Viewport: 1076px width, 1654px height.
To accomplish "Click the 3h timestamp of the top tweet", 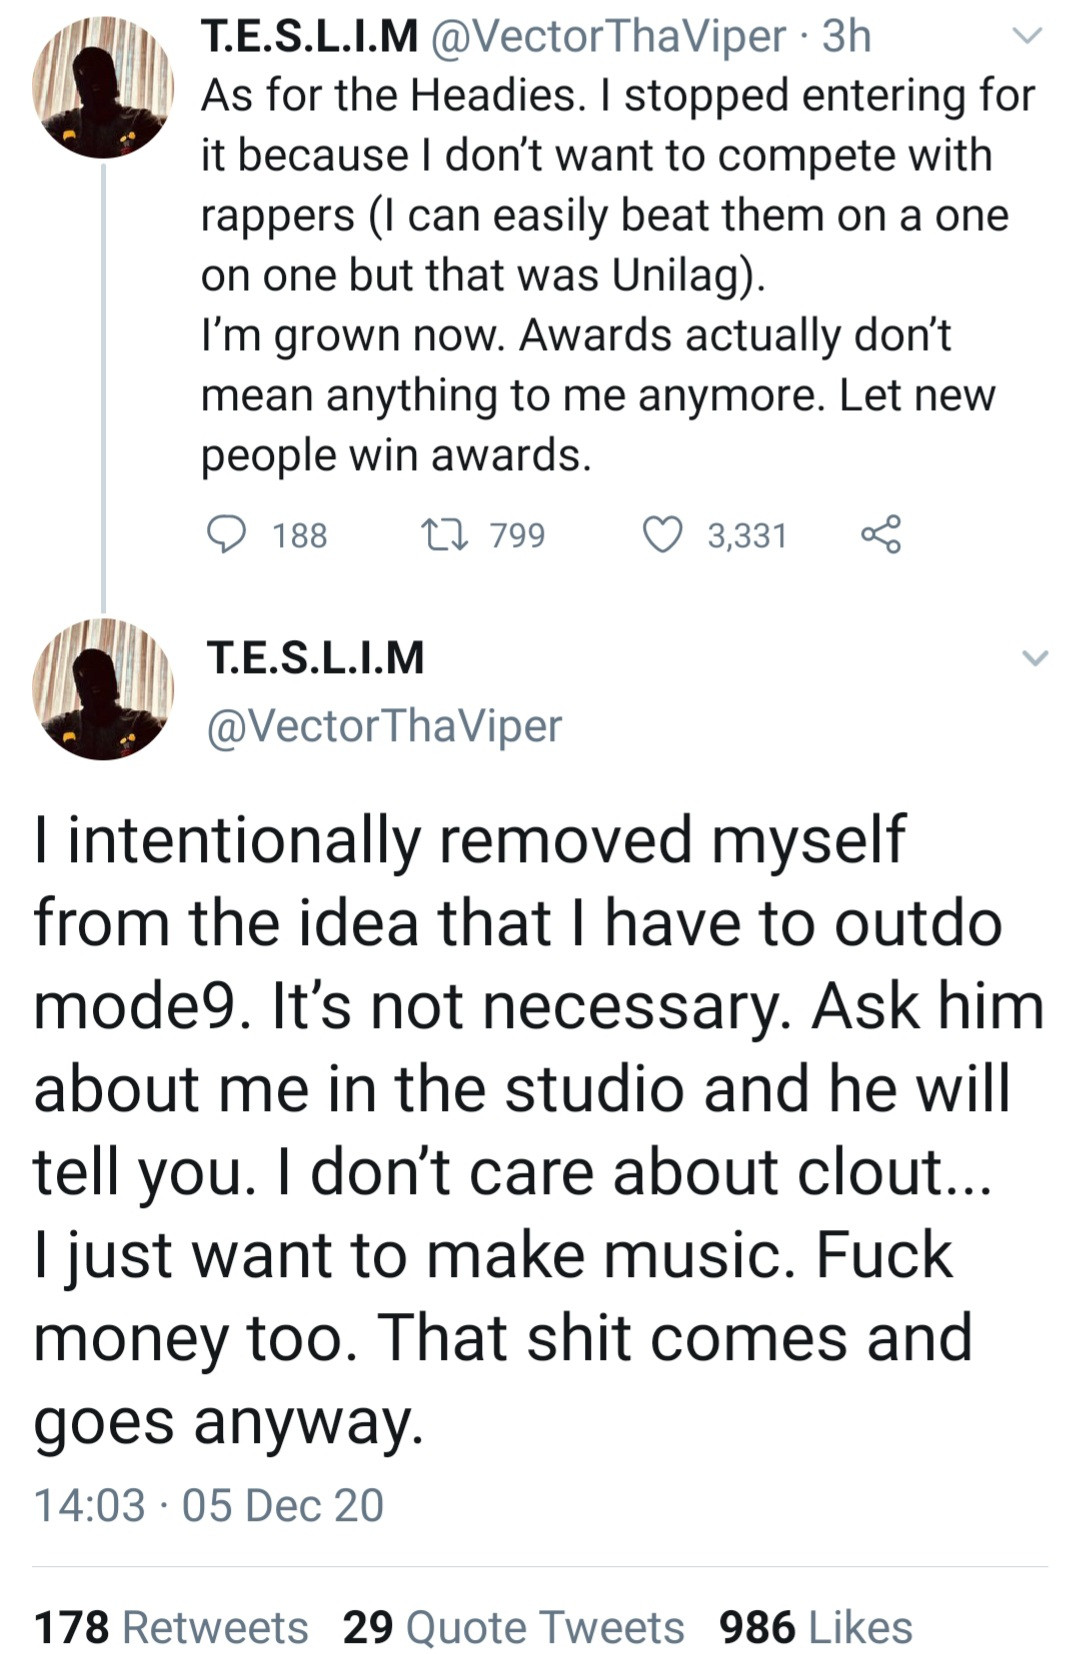I will (847, 37).
